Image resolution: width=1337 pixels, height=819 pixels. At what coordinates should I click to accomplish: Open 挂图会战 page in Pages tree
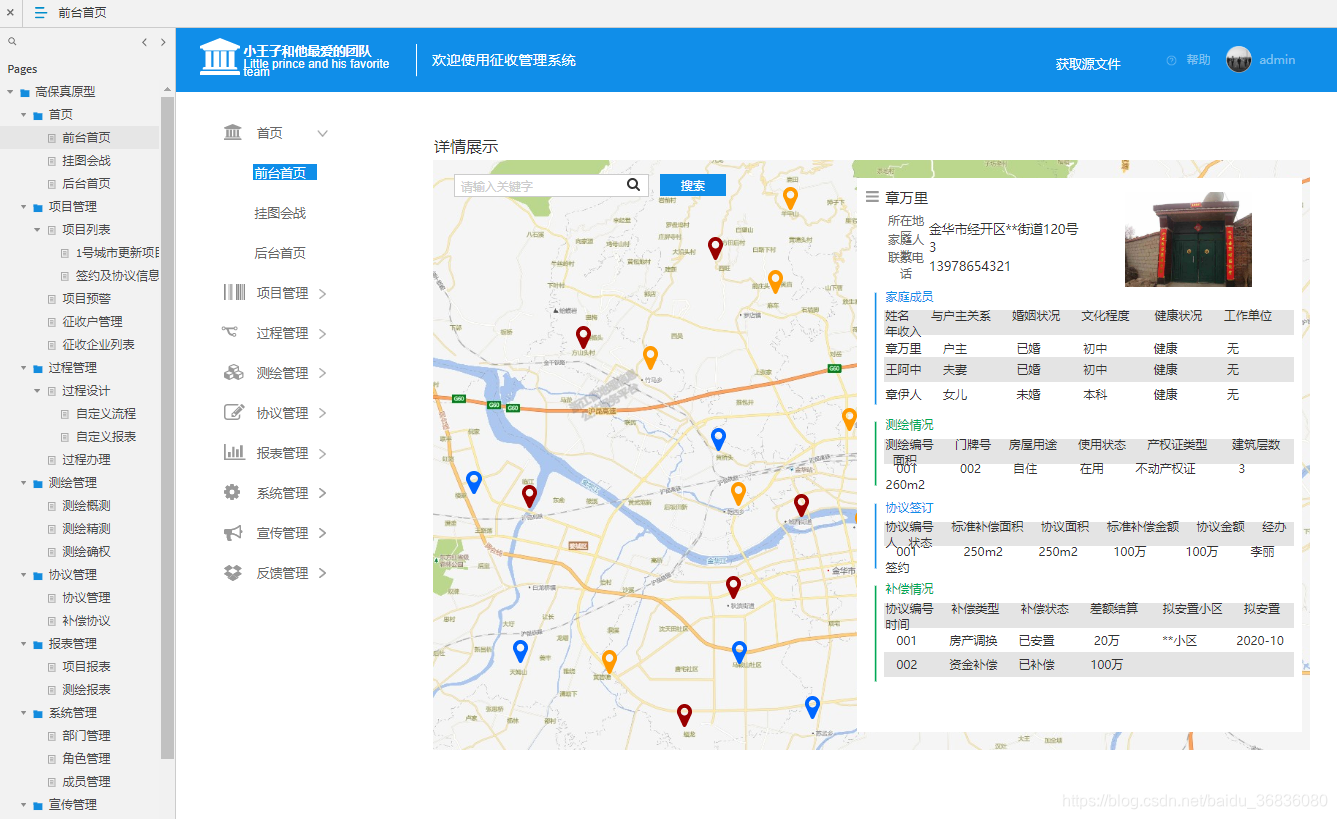coord(86,161)
